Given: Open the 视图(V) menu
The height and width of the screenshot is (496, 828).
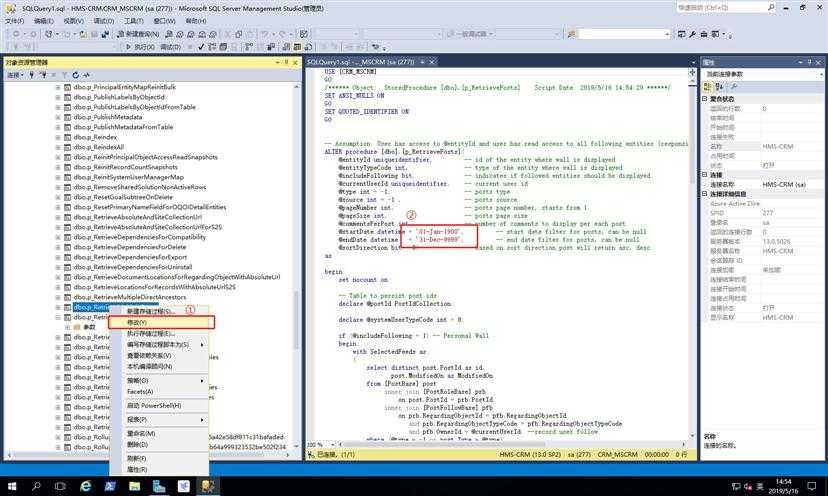Looking at the screenshot, I should (x=73, y=21).
